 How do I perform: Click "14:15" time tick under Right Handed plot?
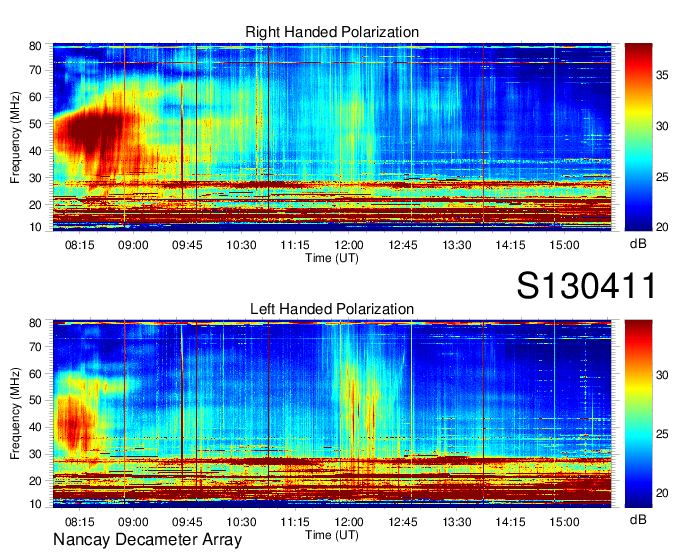[x=510, y=245]
